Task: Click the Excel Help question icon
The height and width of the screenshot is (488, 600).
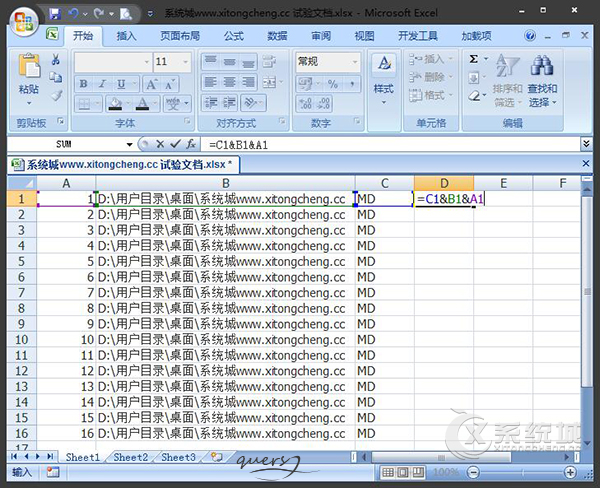Action: [x=530, y=36]
